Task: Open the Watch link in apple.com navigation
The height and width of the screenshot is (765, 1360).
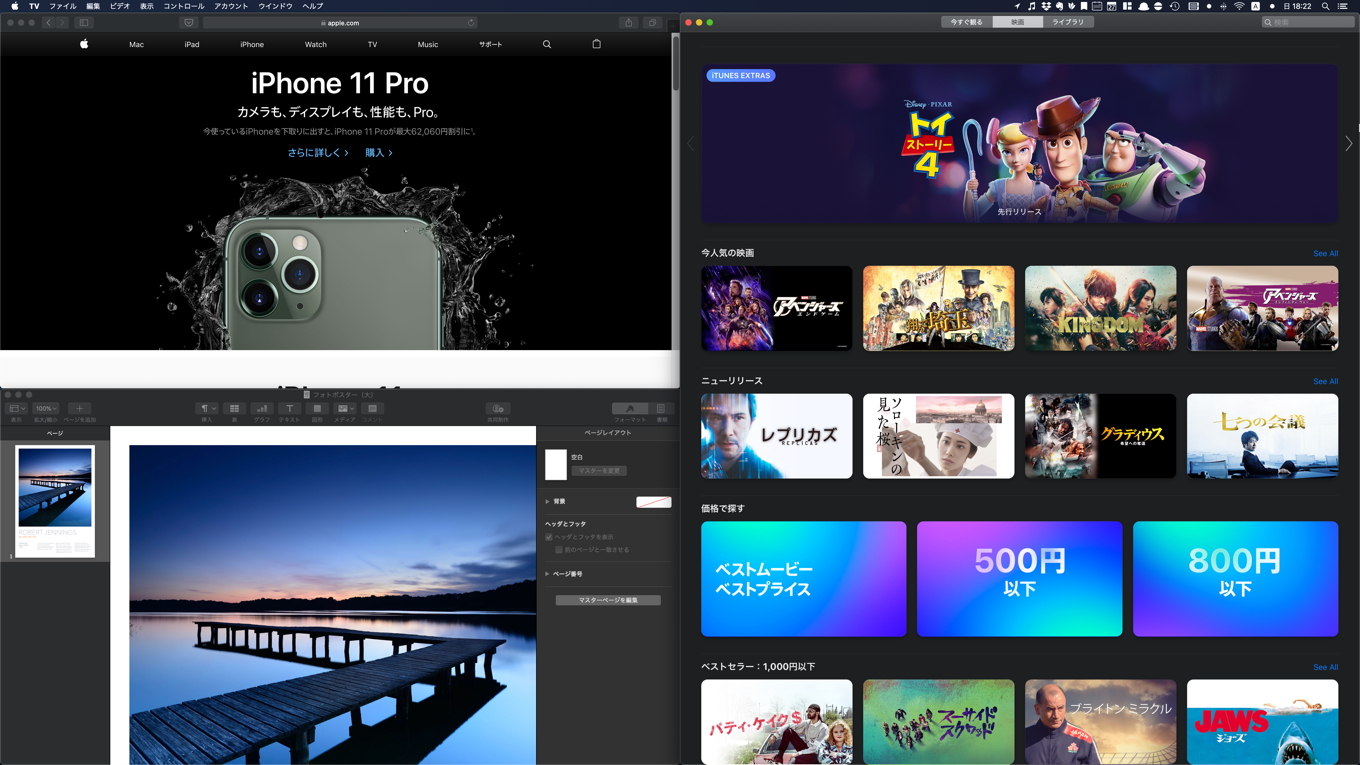Action: (316, 44)
